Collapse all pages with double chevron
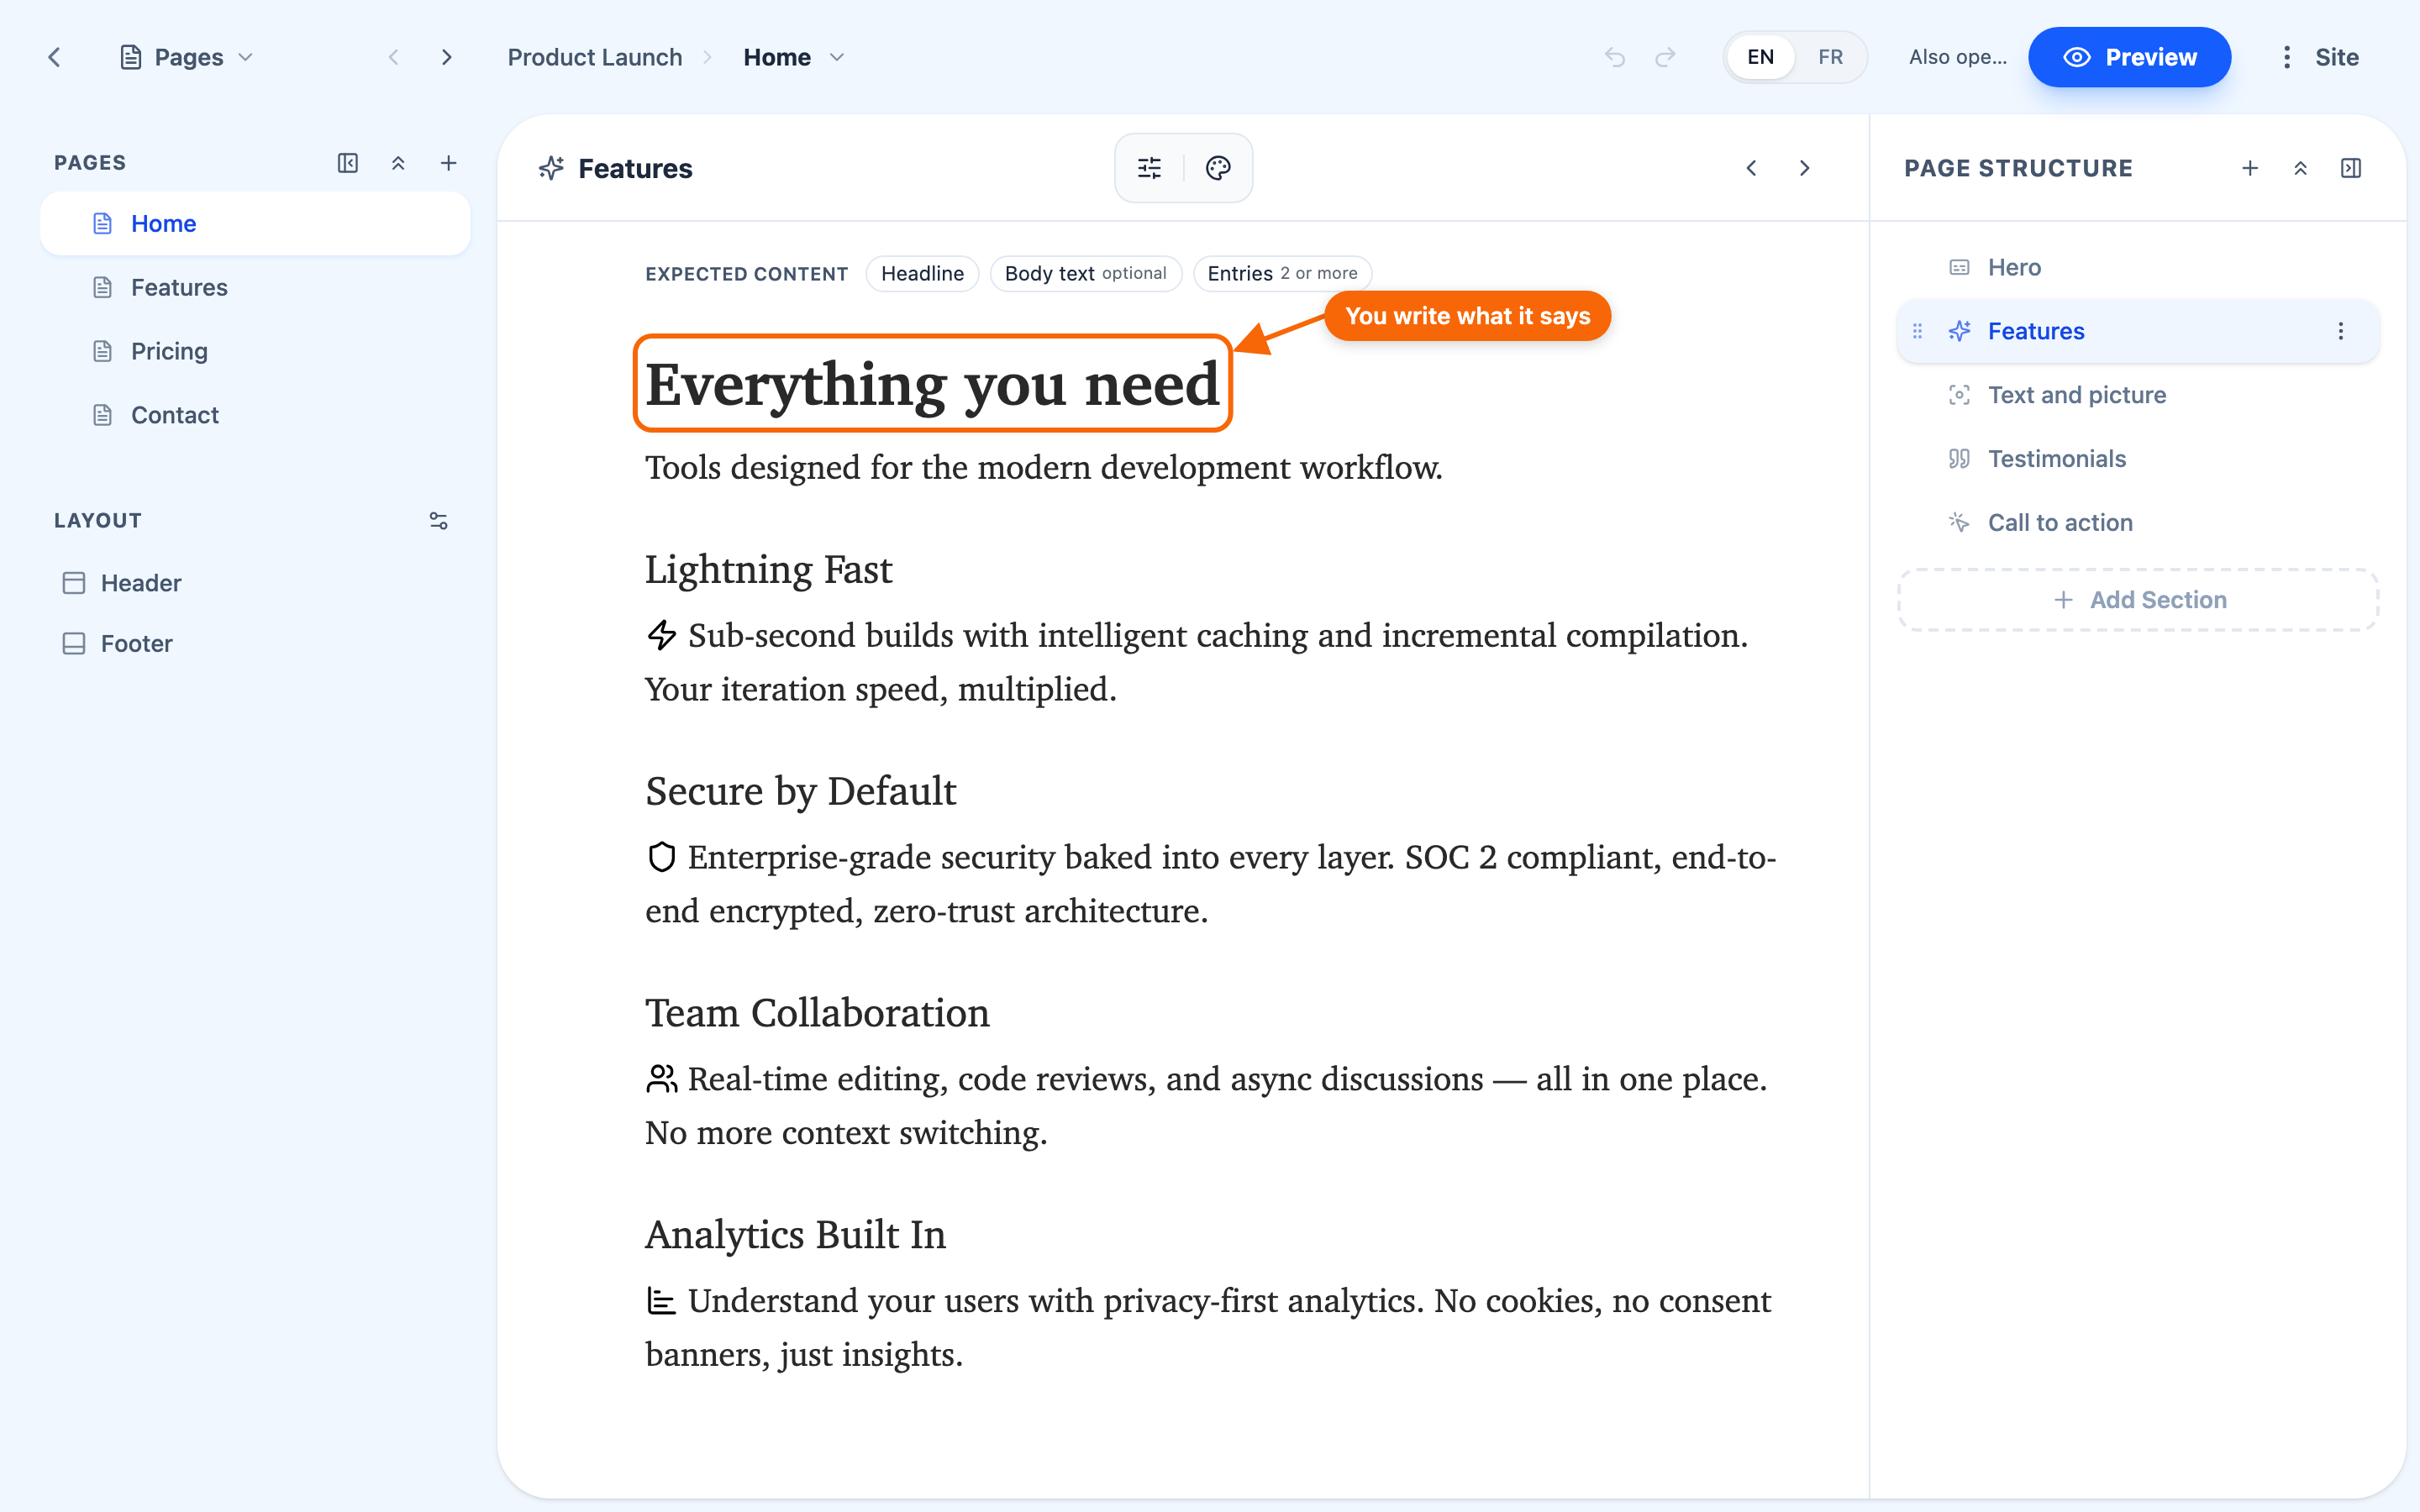2420x1512 pixels. [398, 163]
